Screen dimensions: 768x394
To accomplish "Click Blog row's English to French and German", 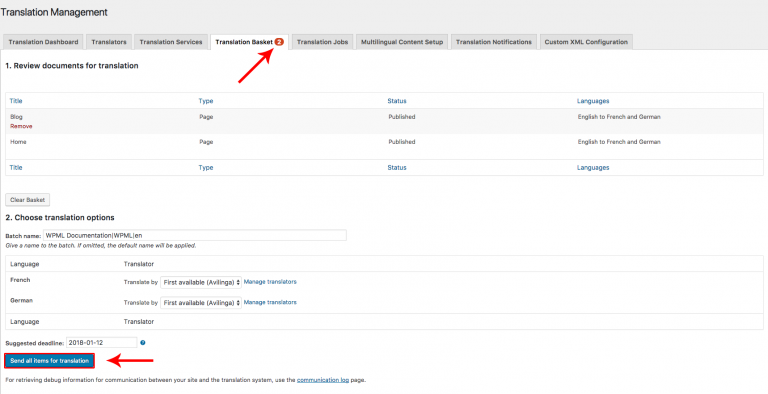I will pos(619,117).
